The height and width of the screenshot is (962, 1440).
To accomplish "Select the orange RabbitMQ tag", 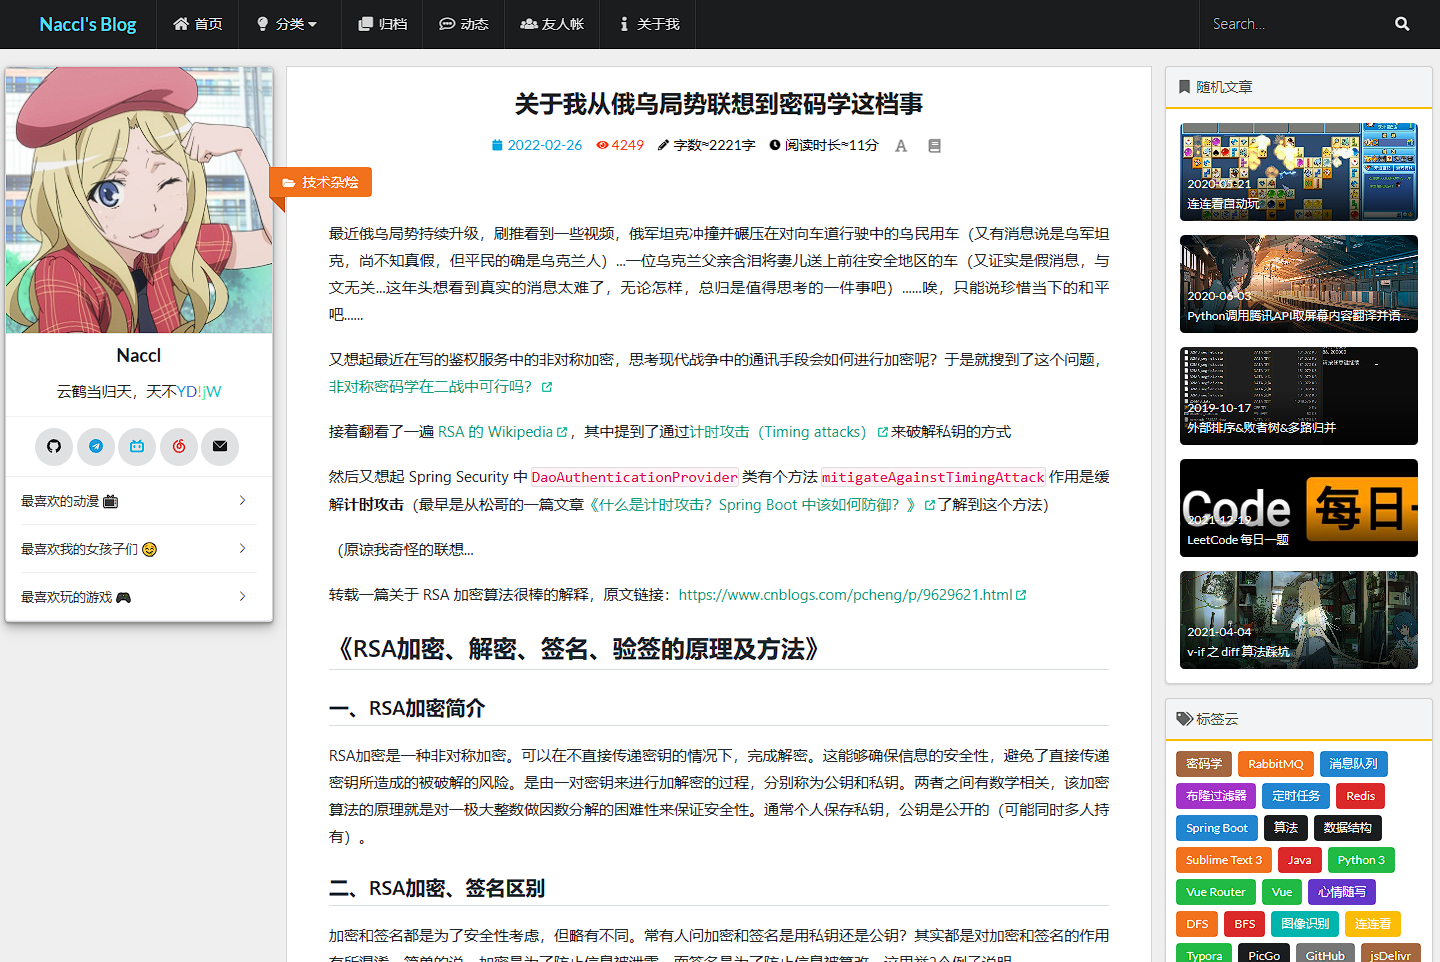I will tap(1275, 764).
